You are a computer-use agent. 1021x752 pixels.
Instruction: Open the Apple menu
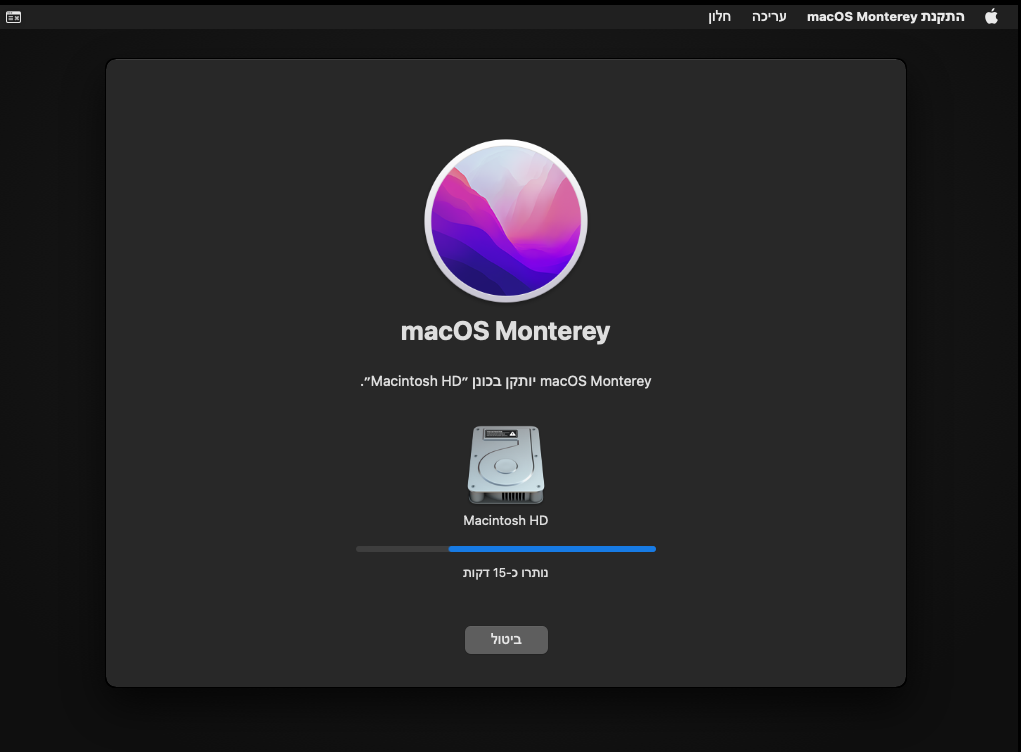click(991, 16)
